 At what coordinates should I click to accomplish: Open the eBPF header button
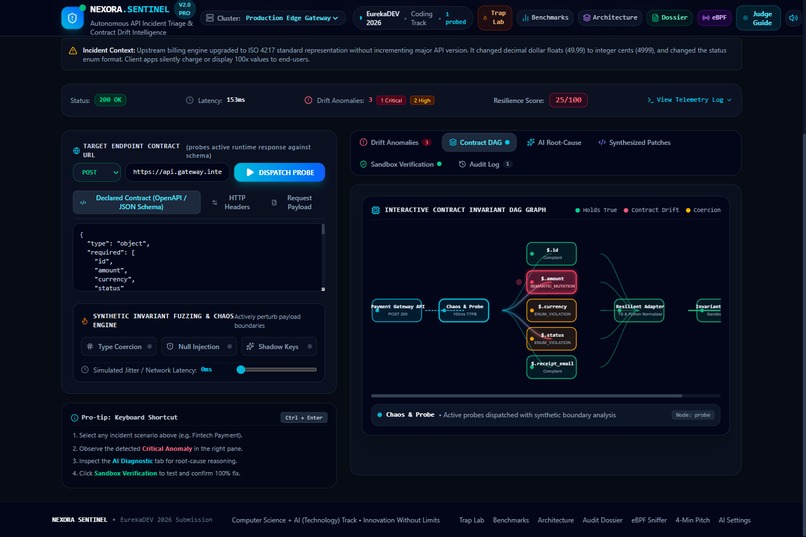pyautogui.click(x=714, y=17)
